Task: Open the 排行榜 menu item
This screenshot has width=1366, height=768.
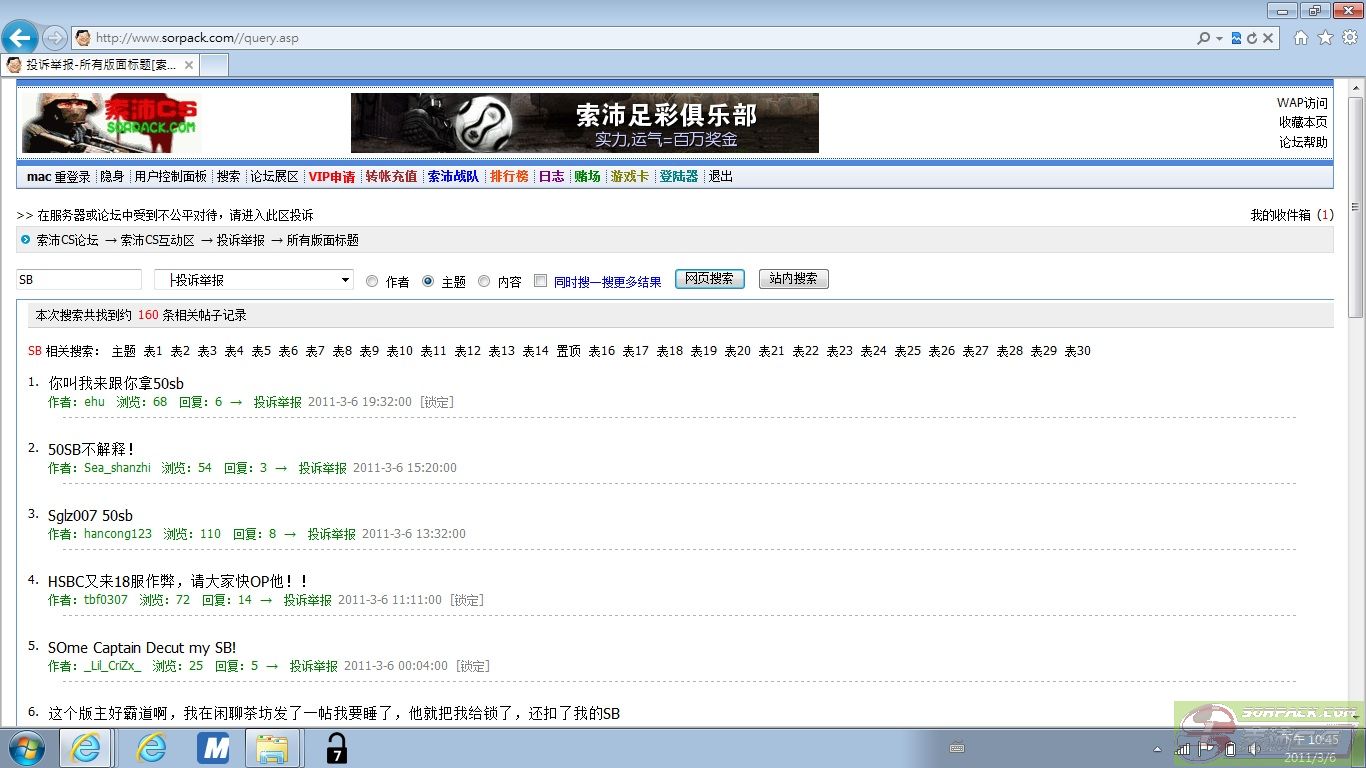Action: (x=509, y=177)
